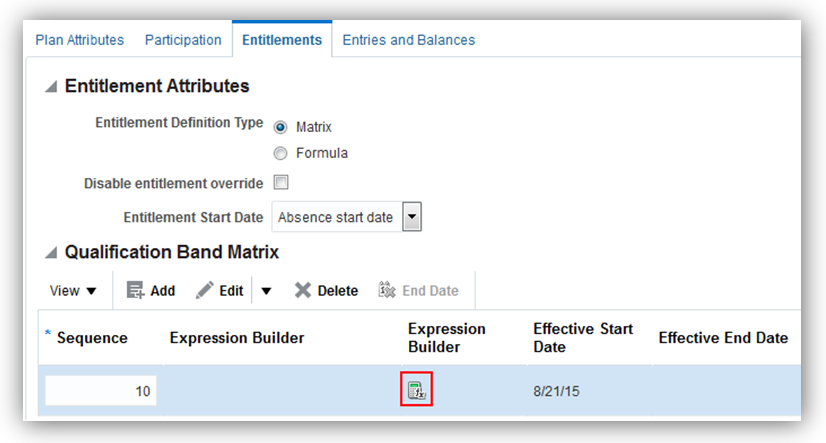Click the Effective End Date column header
Screen dimensions: 826x443
pyautogui.click(x=723, y=338)
